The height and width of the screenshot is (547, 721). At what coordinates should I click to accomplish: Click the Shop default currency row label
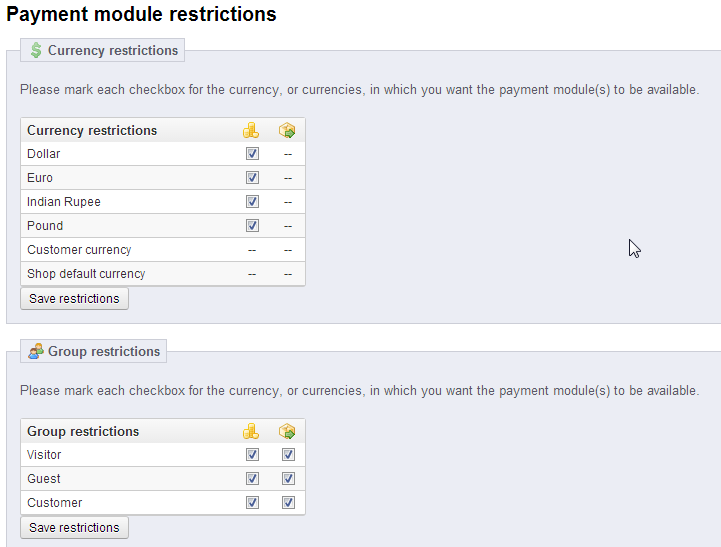(86, 274)
